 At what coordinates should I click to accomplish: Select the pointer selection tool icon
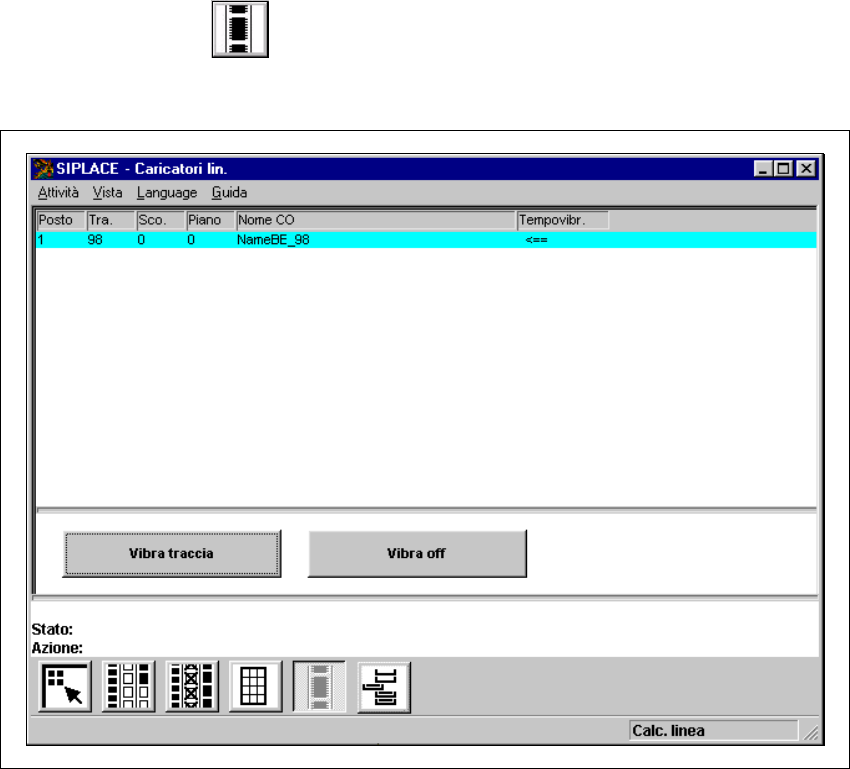pos(65,687)
